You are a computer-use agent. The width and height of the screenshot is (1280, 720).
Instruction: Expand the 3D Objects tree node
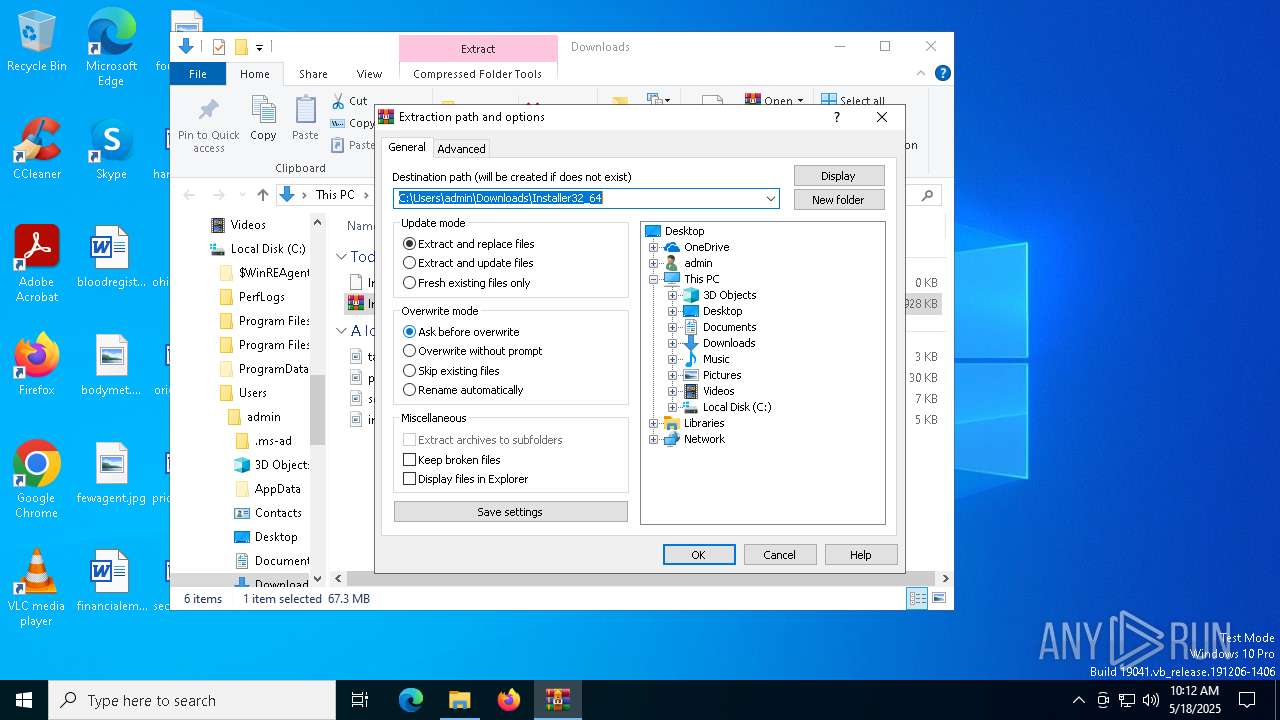coord(673,295)
